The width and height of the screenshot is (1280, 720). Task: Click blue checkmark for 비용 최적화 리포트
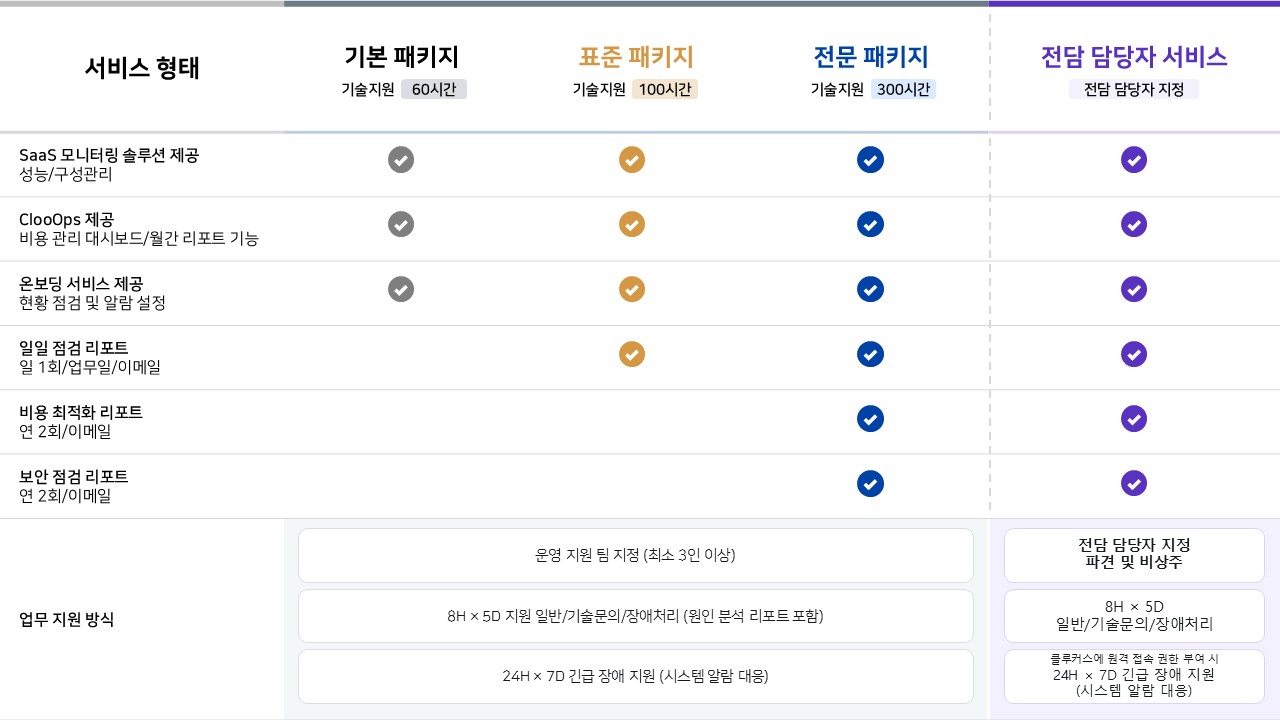871,418
